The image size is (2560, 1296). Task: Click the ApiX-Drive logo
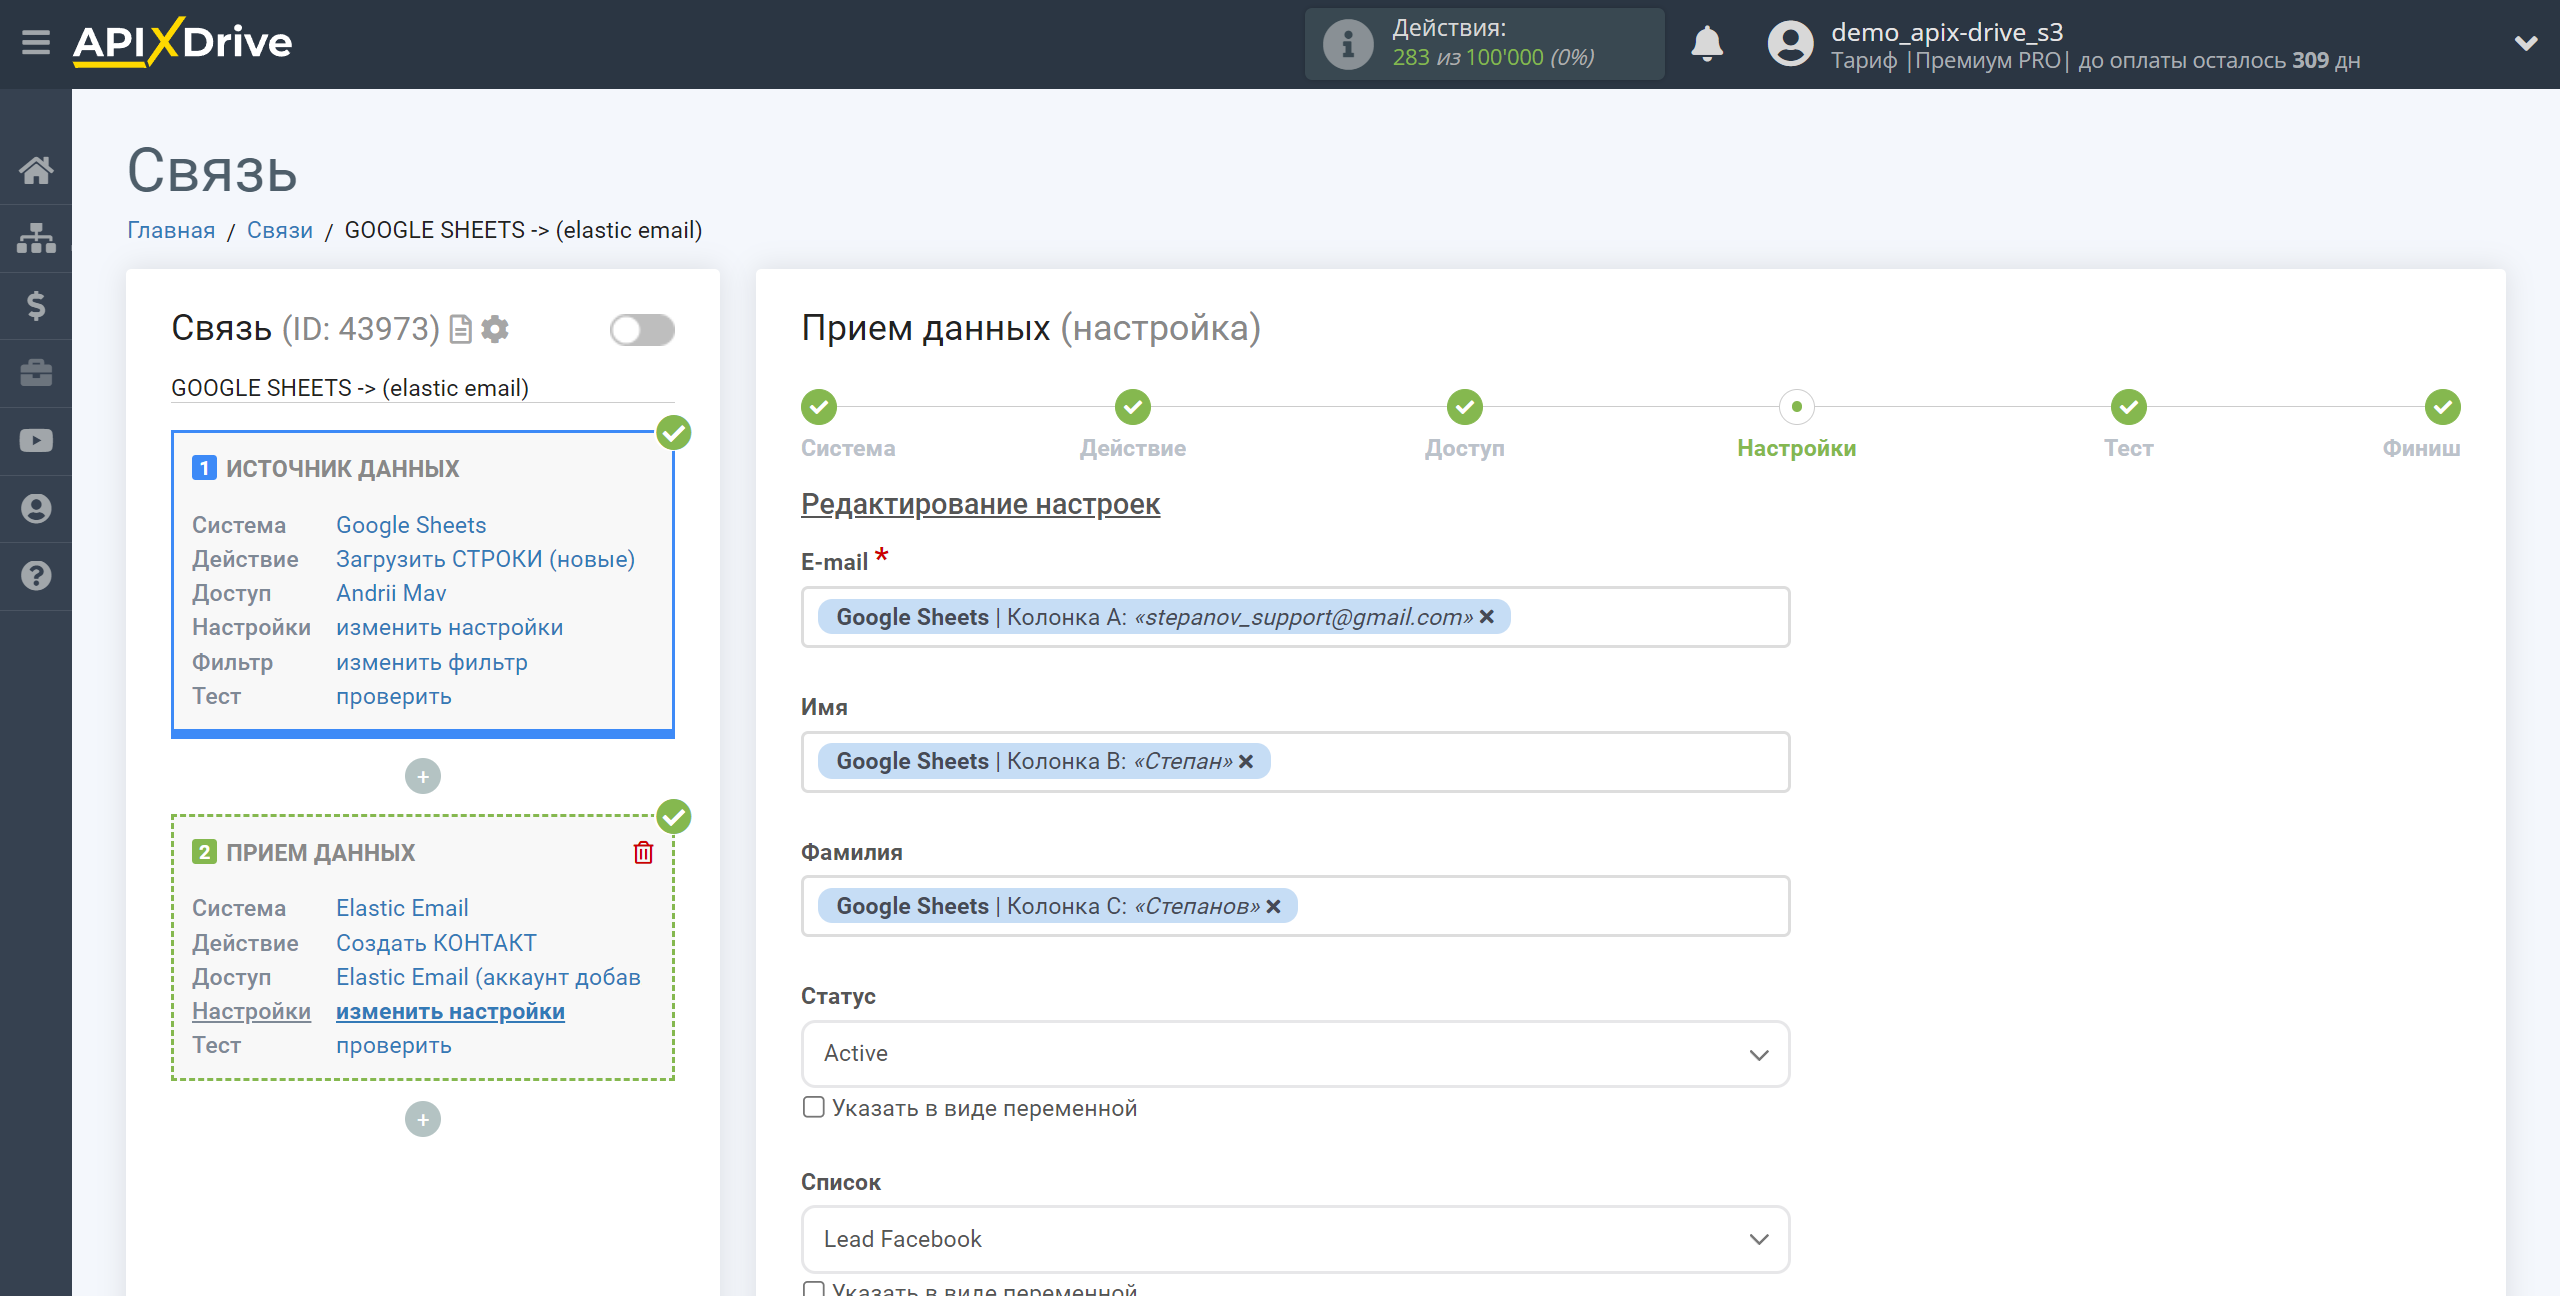tap(182, 42)
